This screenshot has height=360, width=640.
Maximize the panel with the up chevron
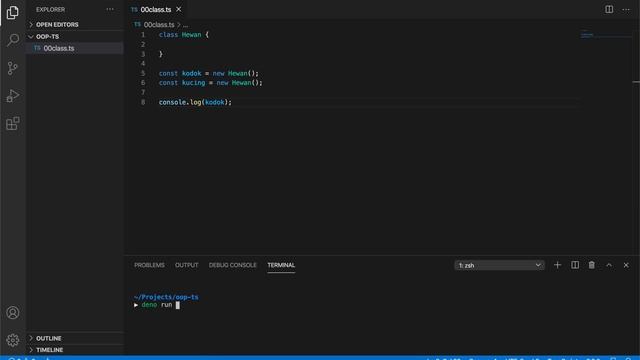[609, 265]
